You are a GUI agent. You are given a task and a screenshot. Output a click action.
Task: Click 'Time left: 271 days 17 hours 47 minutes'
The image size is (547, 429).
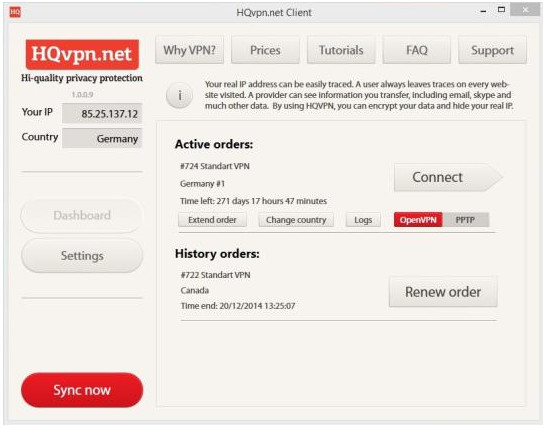[254, 201]
